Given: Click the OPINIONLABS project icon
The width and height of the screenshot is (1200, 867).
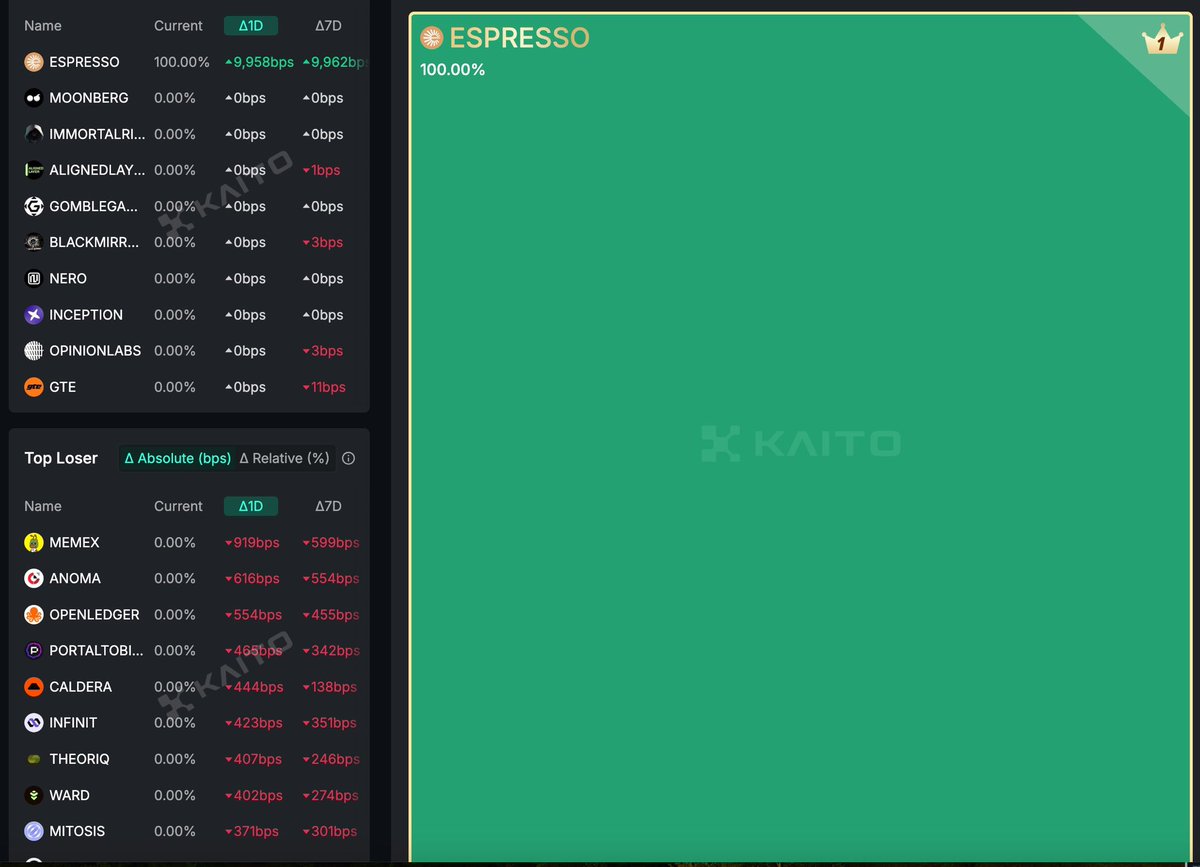Looking at the screenshot, I should pyautogui.click(x=34, y=351).
